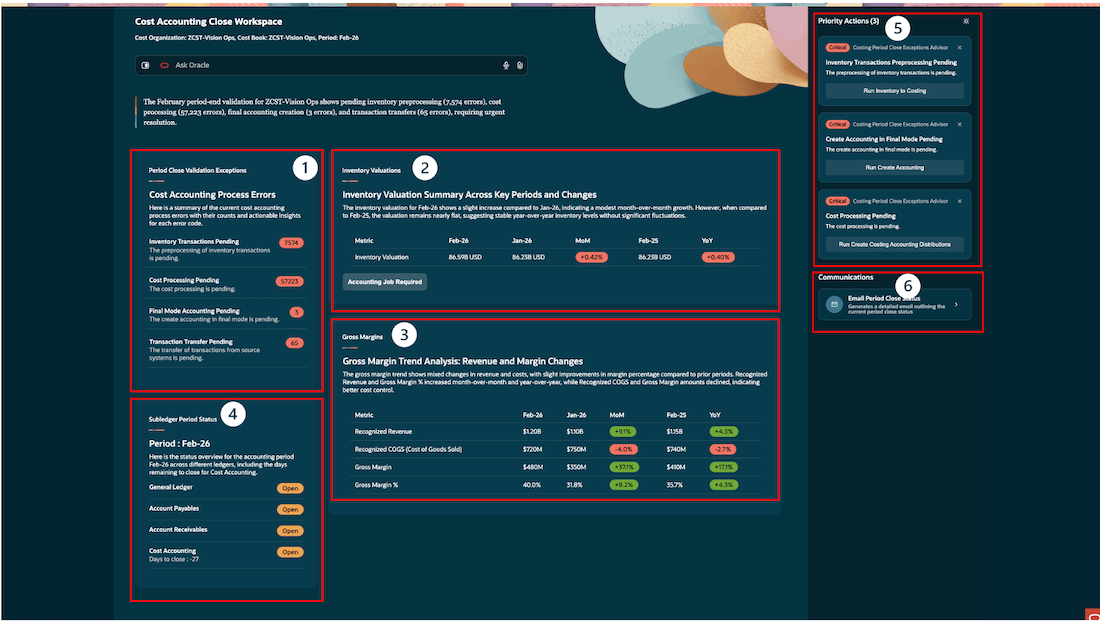This screenshot has width=1100, height=623.
Task: Click the -2.7% COGS YoY badge
Action: (x=723, y=450)
